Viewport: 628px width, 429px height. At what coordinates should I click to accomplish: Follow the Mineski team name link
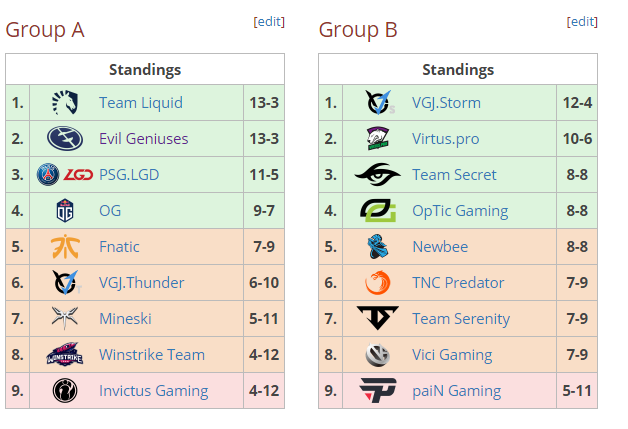[125, 319]
